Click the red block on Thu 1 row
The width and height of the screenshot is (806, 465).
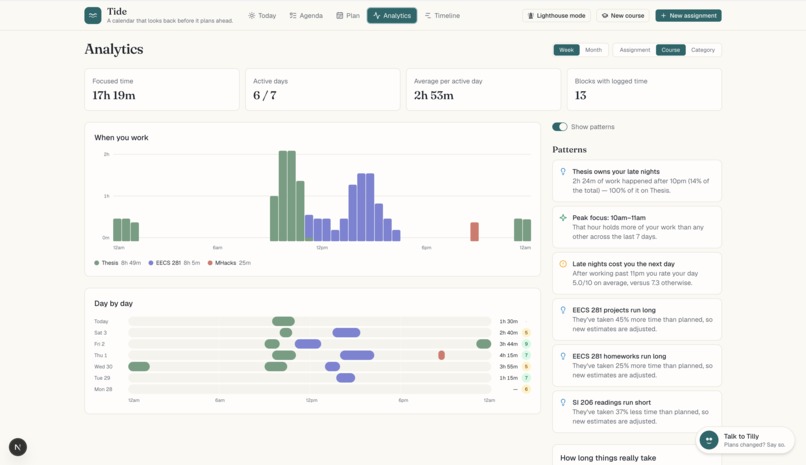click(x=442, y=355)
